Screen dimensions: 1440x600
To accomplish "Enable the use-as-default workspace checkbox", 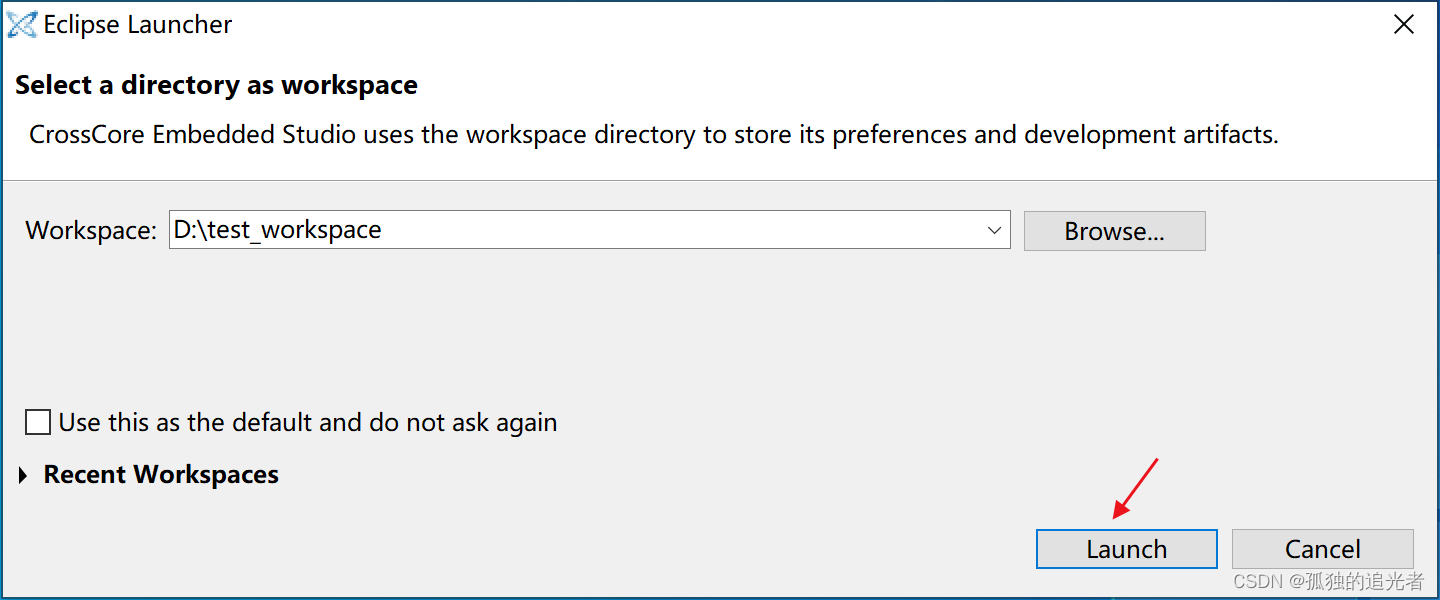I will pos(38,422).
